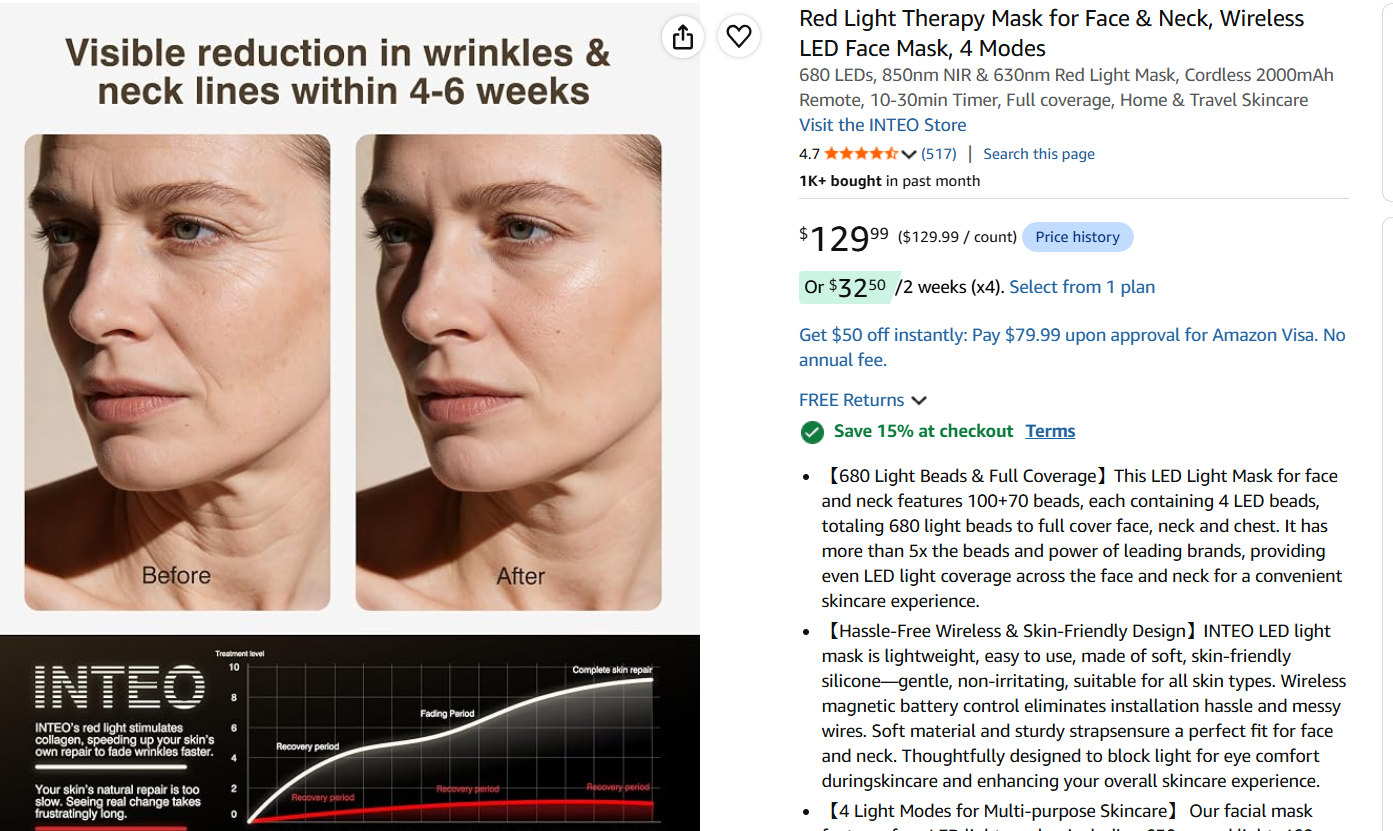This screenshot has width=1393, height=831.
Task: Open the $50 off Amazon Visa offer
Action: coord(1072,347)
